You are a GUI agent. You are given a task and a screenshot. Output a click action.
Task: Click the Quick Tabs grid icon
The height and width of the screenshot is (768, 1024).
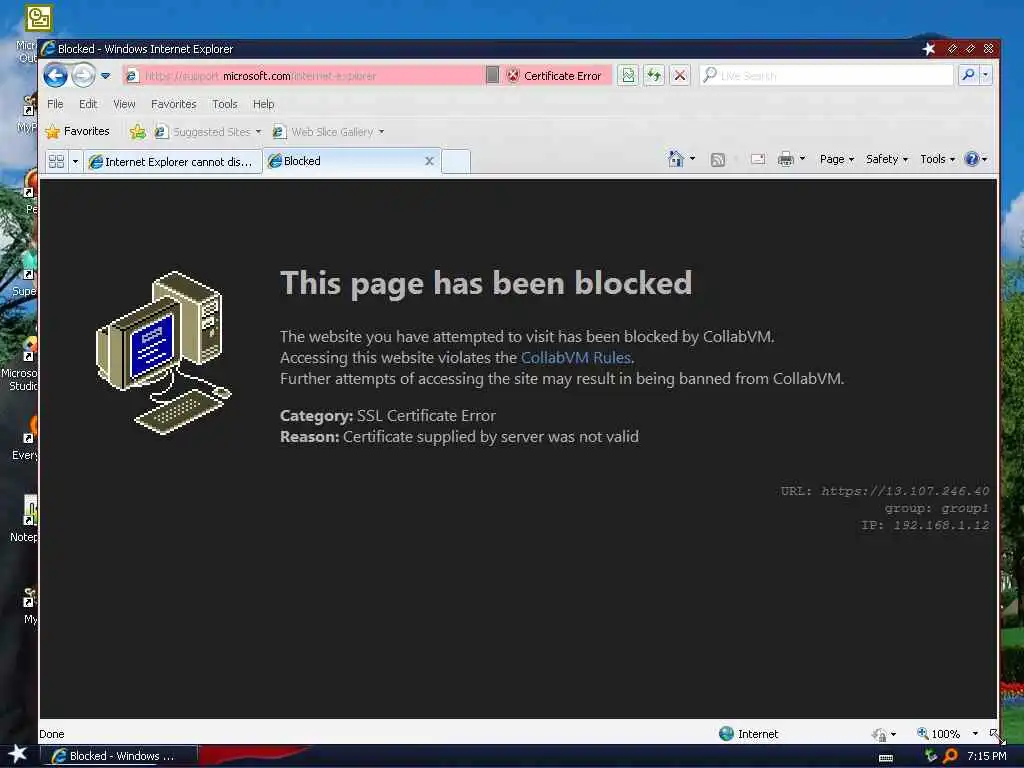tap(57, 161)
